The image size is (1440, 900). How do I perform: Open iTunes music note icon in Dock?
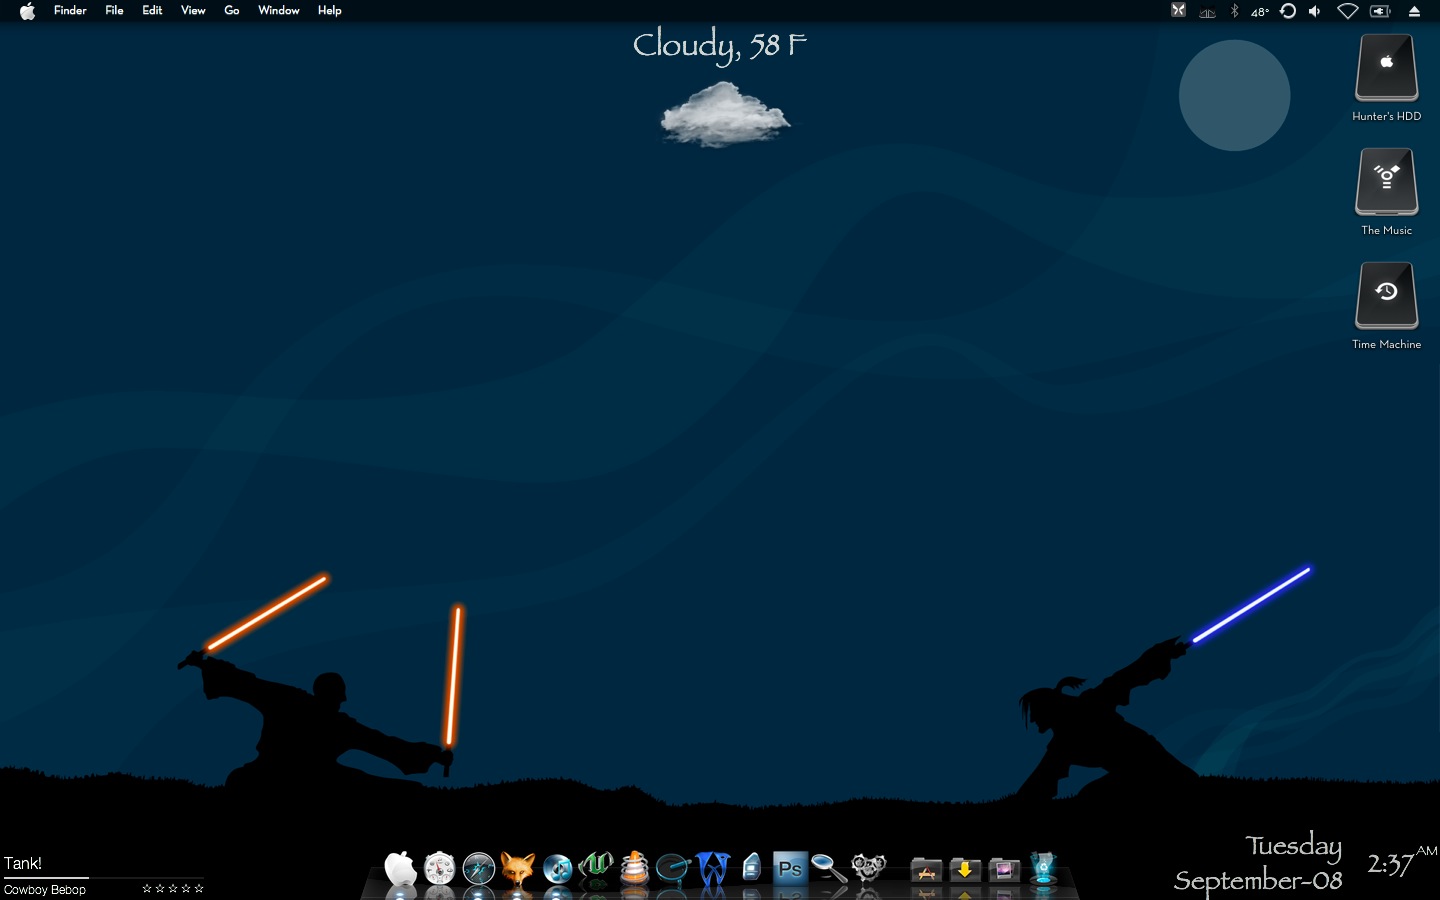click(557, 868)
